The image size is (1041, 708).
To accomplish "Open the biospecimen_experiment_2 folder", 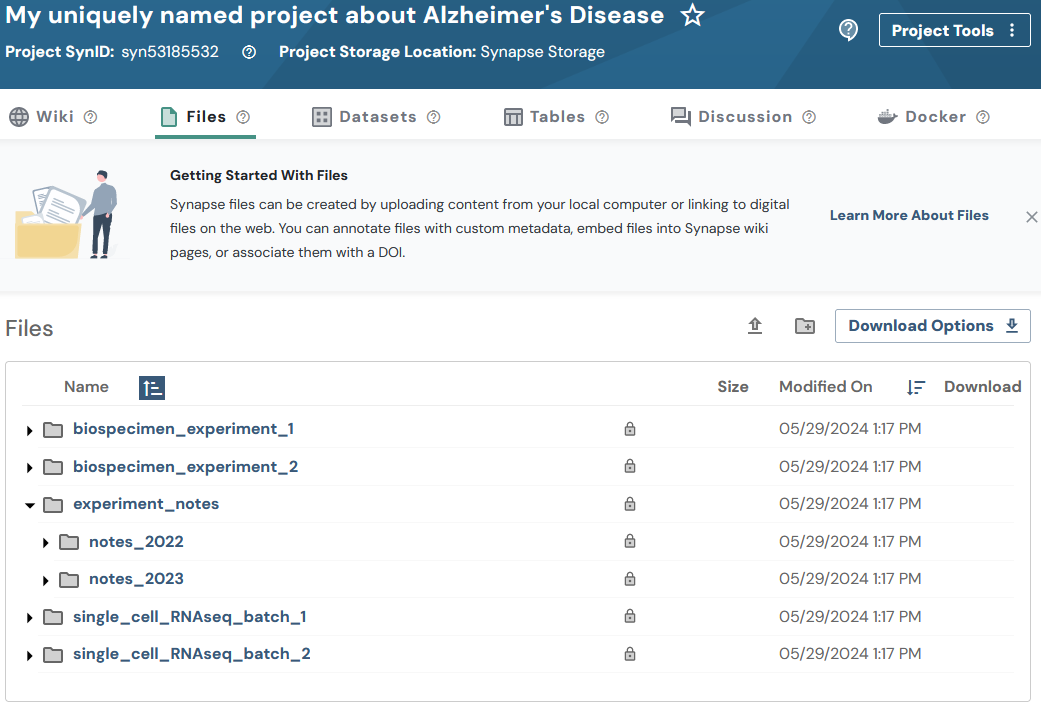I will click(x=185, y=467).
